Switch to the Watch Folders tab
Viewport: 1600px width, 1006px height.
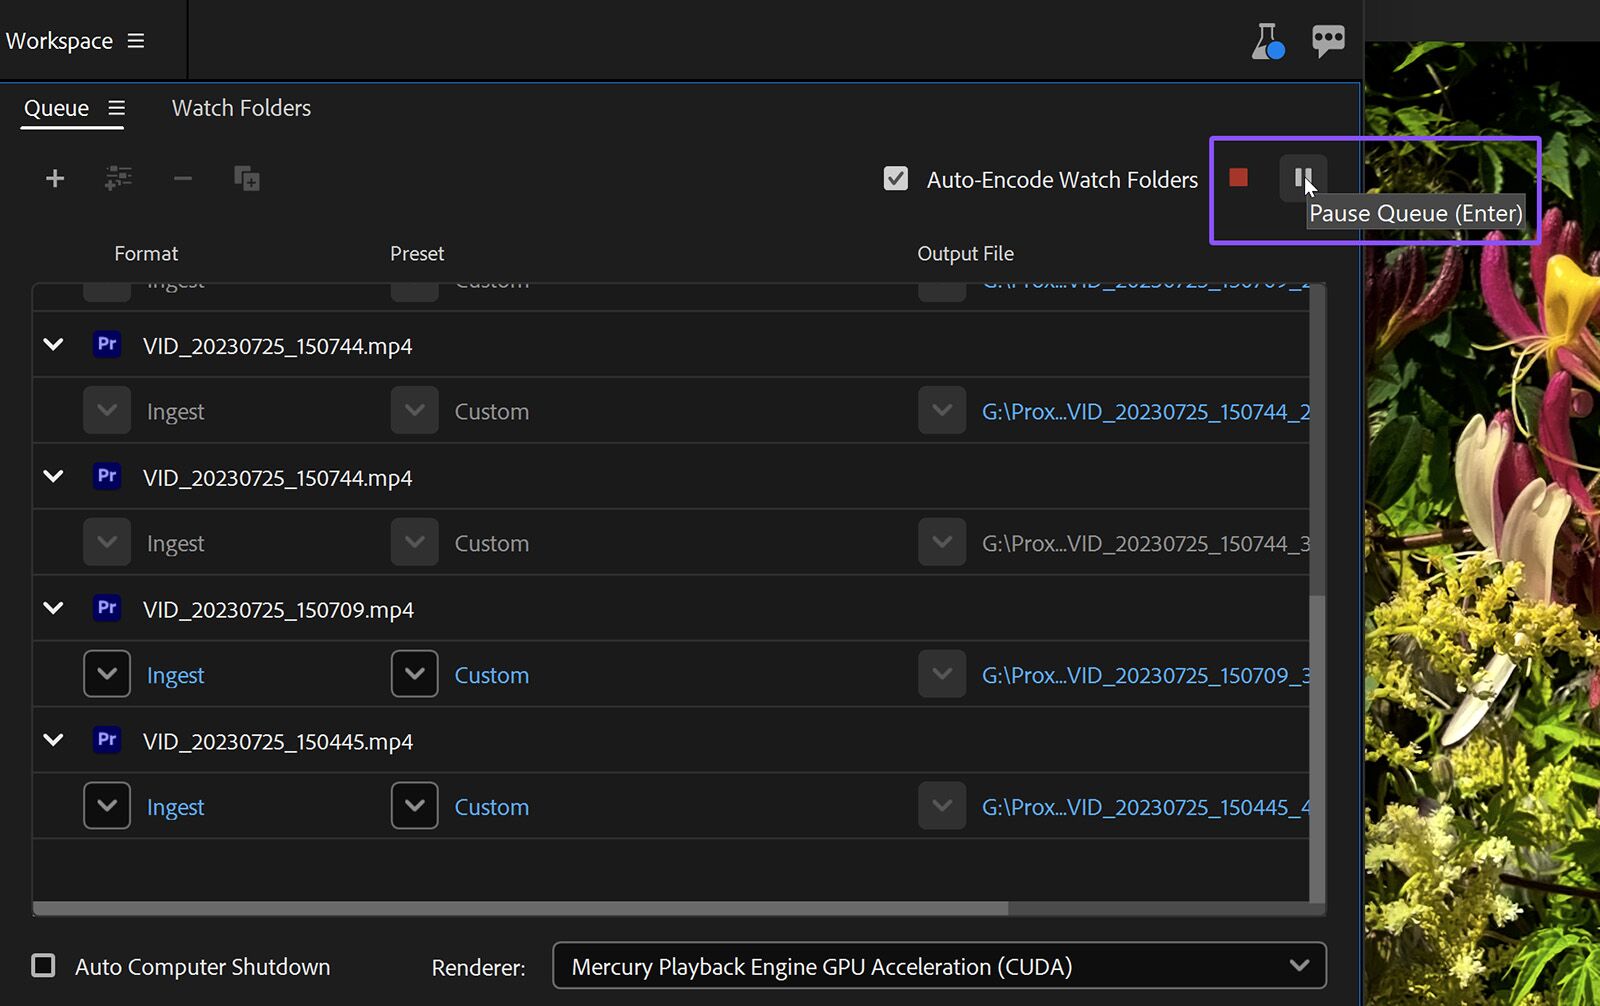[241, 108]
